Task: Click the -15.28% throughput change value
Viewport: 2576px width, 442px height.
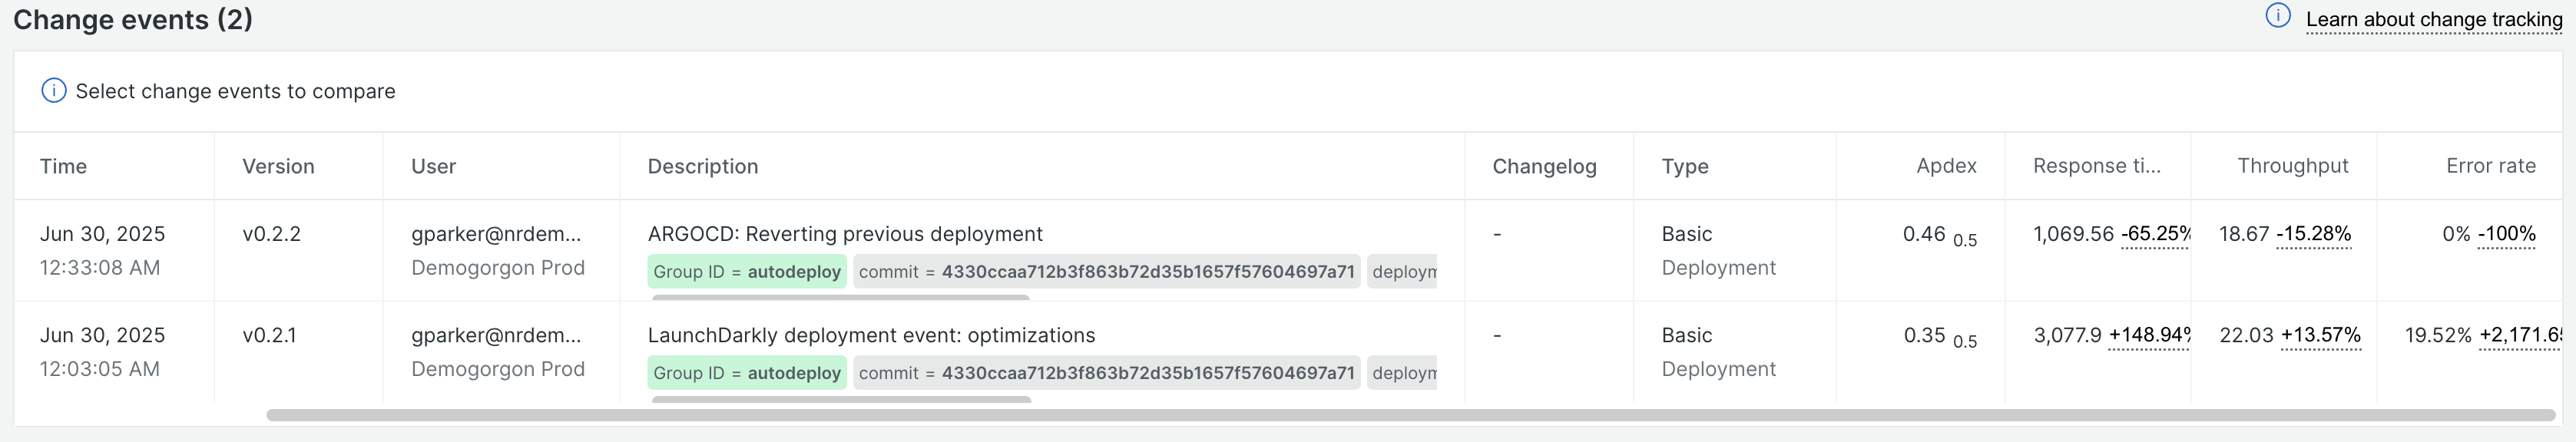Action: (2313, 234)
